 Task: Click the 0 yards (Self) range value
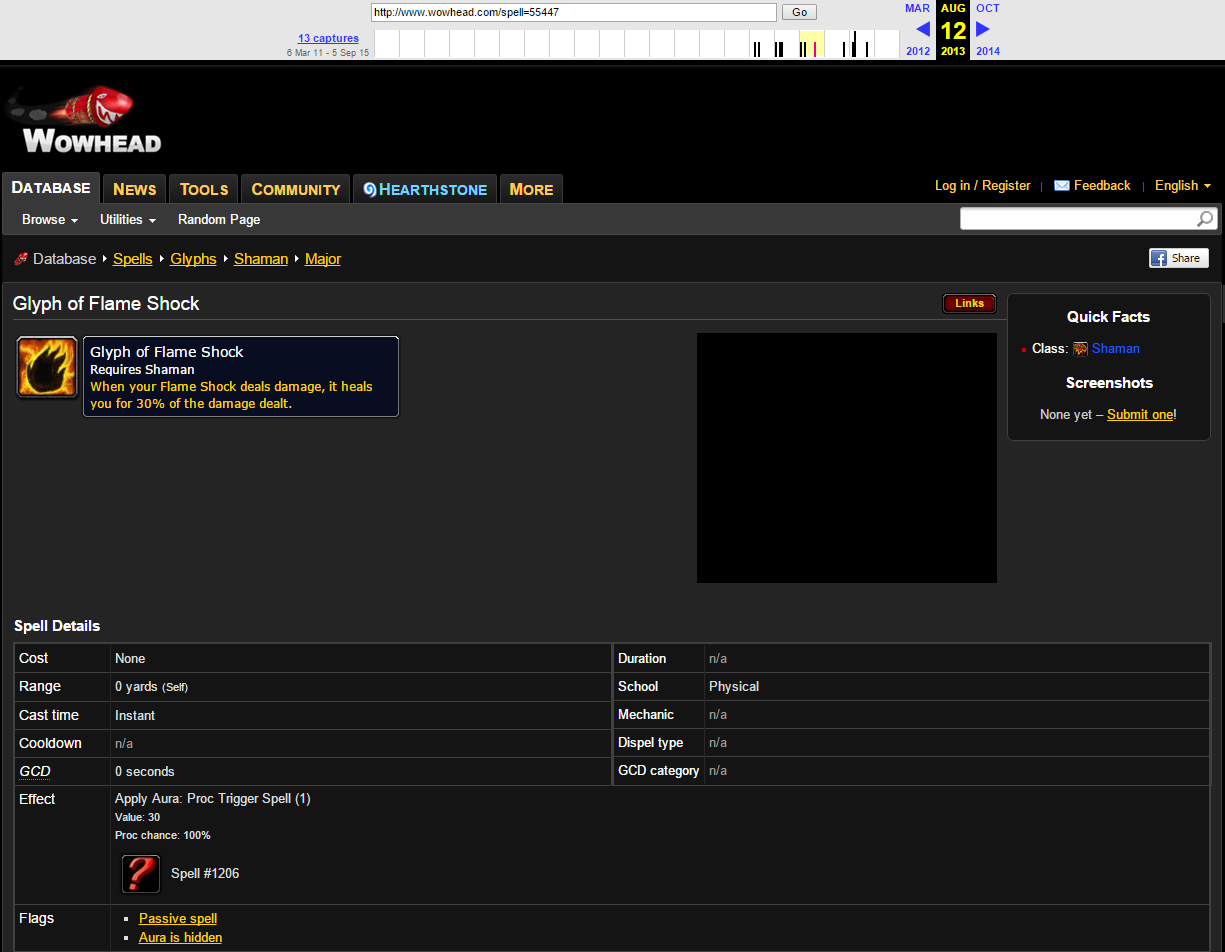point(151,687)
